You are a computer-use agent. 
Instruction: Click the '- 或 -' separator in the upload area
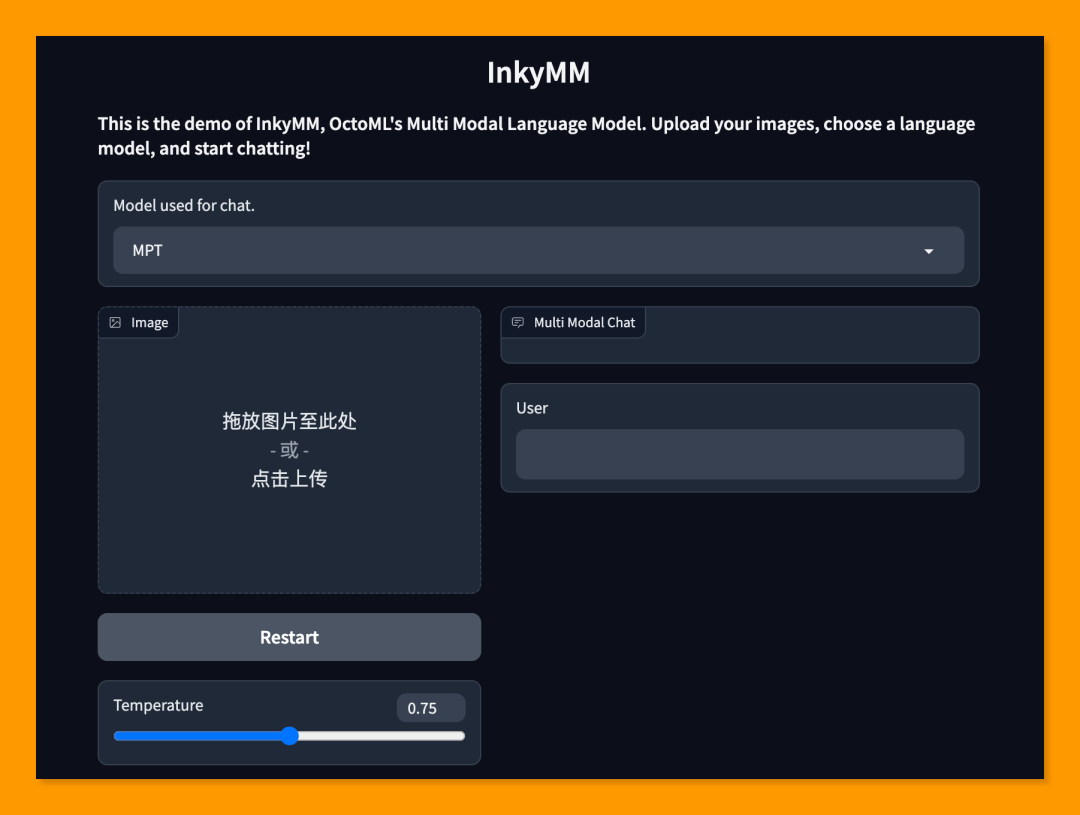[289, 450]
